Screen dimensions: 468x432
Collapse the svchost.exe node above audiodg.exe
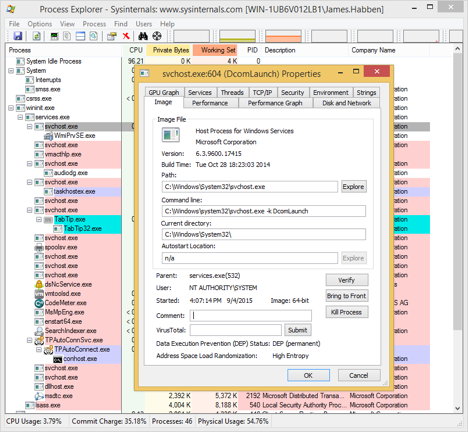tap(30, 164)
